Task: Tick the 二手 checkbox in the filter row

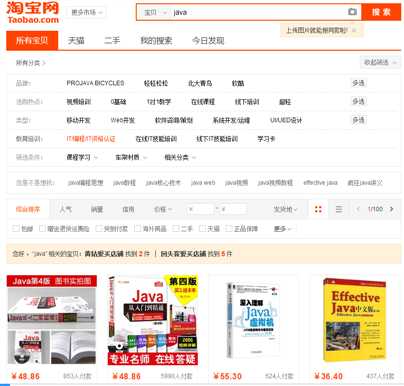Action: tap(176, 228)
